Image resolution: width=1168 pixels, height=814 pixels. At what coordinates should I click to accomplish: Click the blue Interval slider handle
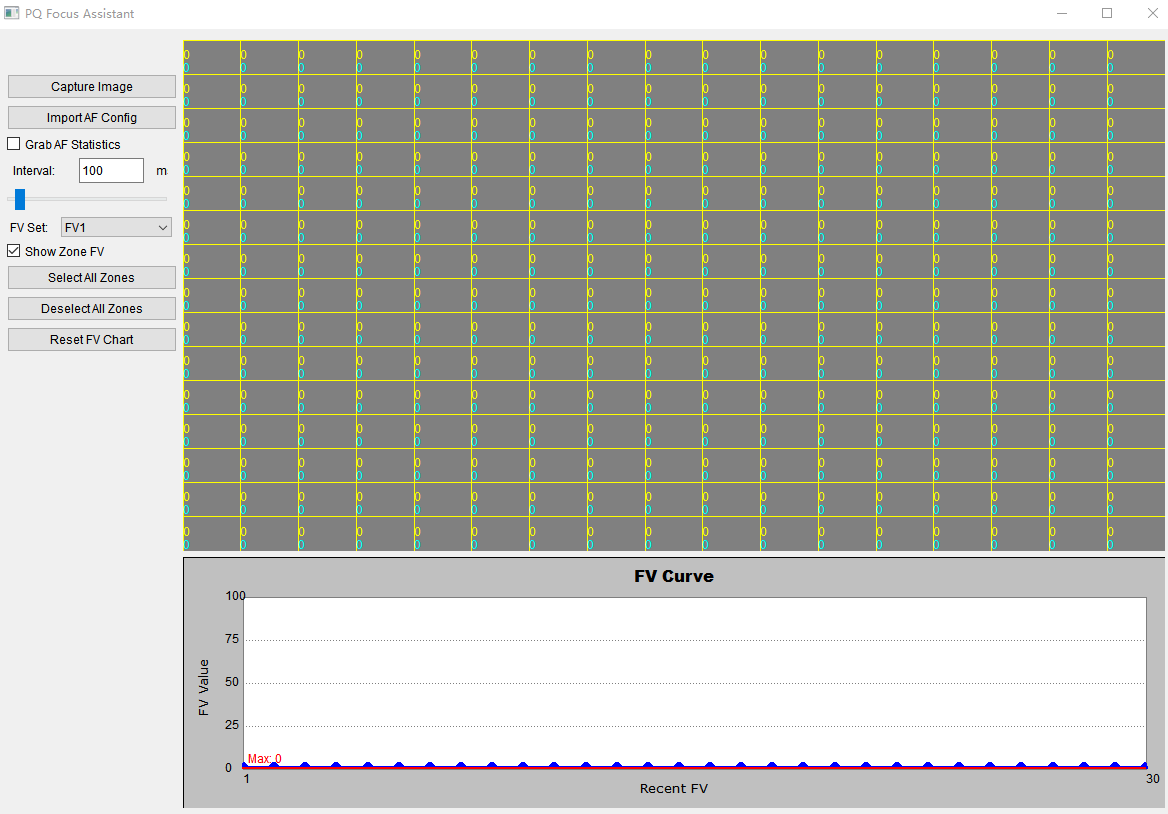tap(20, 199)
